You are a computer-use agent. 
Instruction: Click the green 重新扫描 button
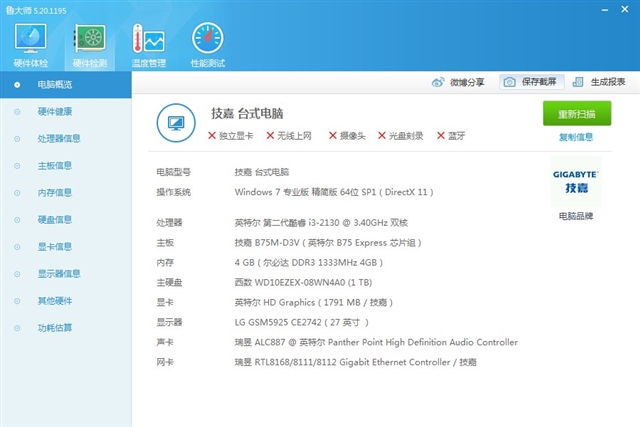click(x=577, y=113)
